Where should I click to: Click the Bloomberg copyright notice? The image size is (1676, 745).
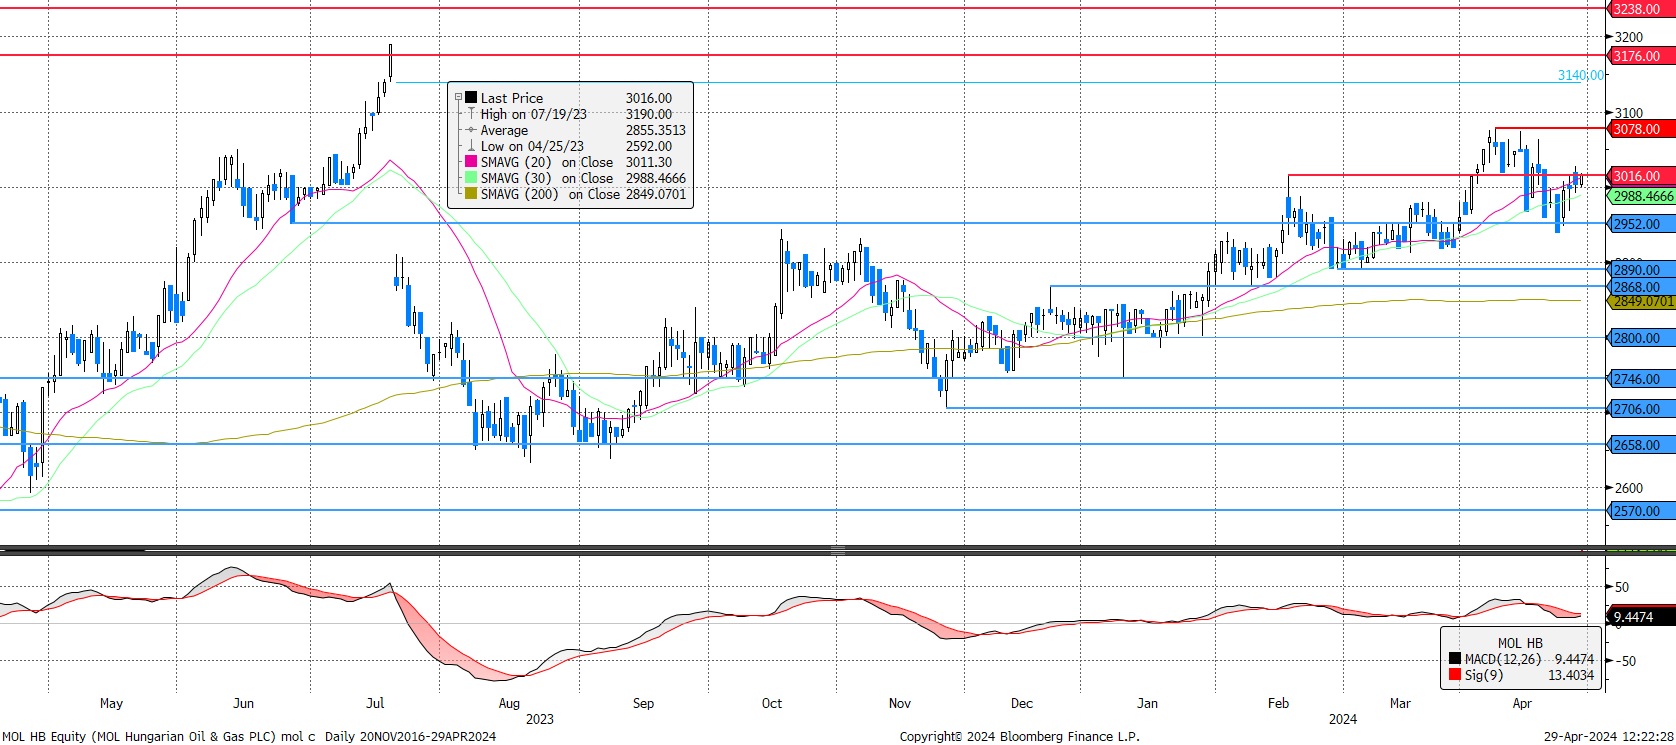(1019, 737)
